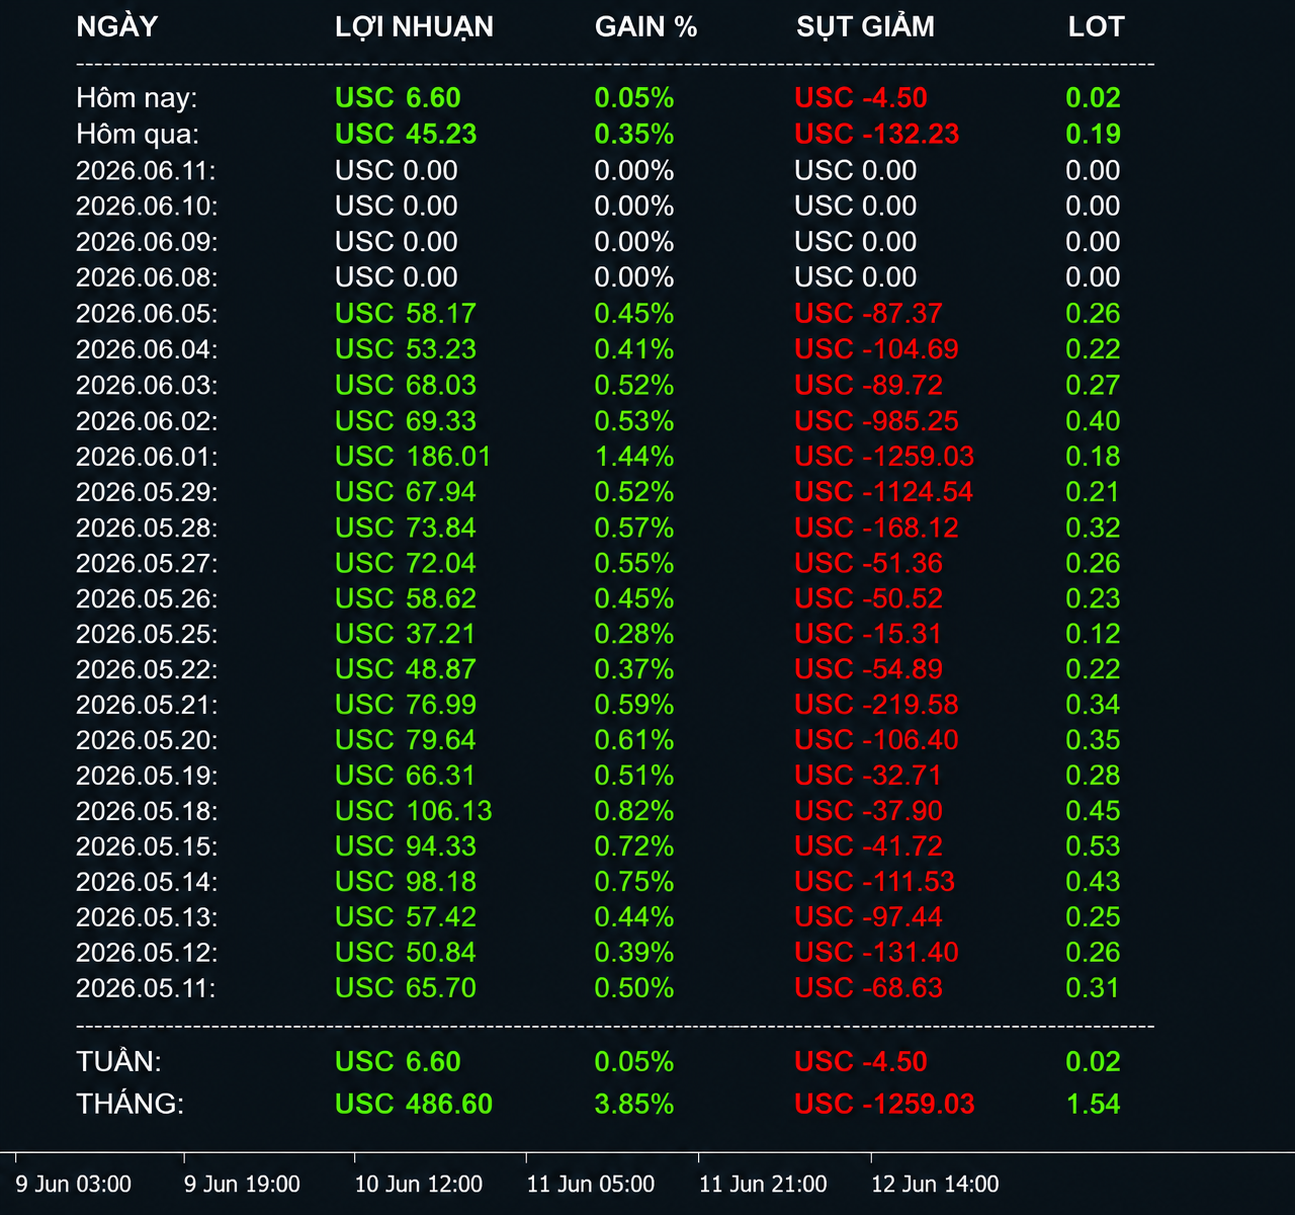The width and height of the screenshot is (1295, 1215).
Task: Select date row 2026.06.08
Action: (146, 277)
